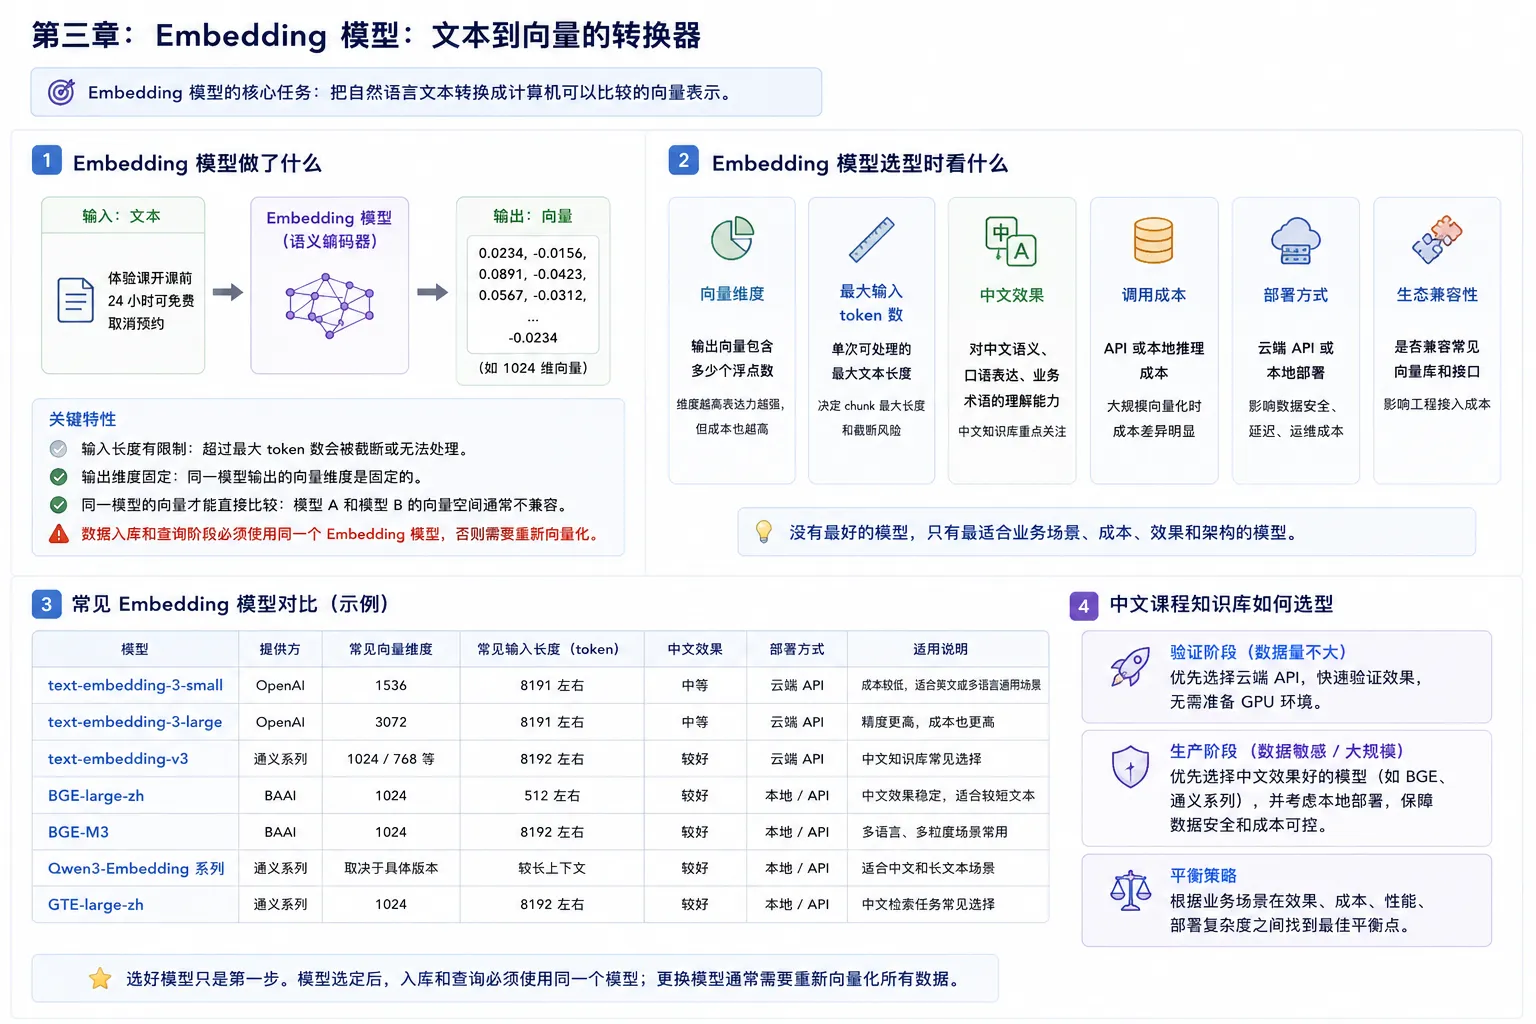Click the 向量维度 card title

click(732, 294)
